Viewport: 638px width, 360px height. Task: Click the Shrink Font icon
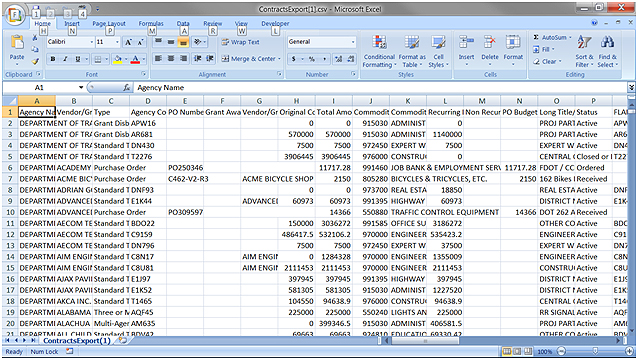[x=140, y=42]
